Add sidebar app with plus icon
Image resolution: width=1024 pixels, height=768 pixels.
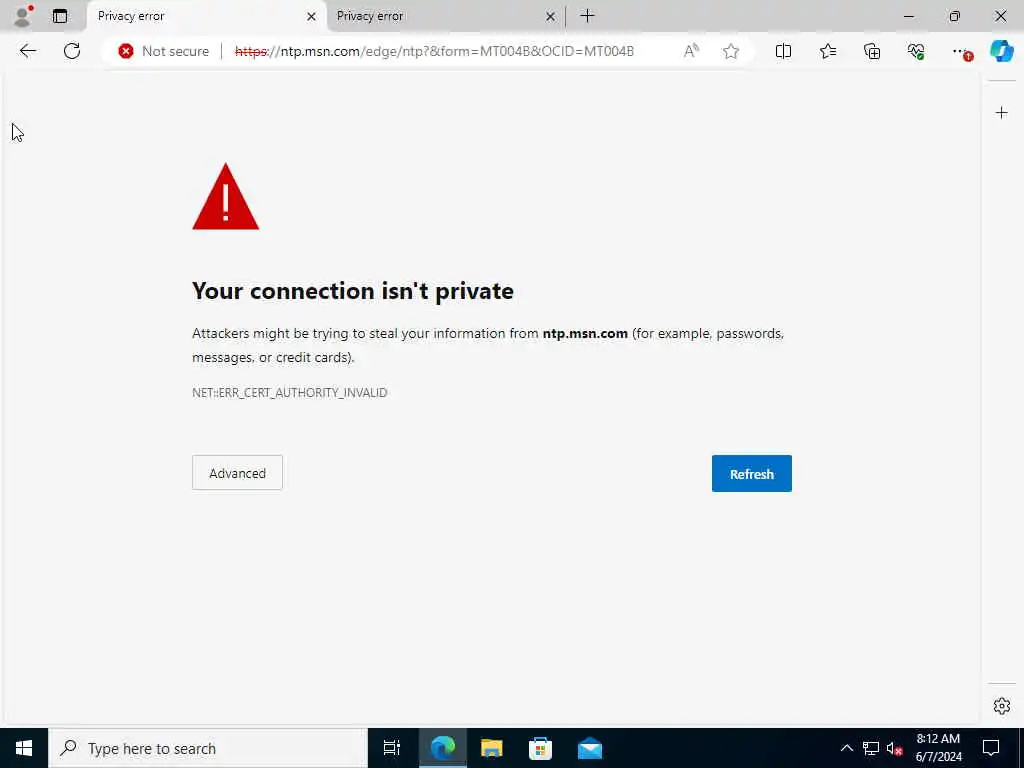(1002, 113)
